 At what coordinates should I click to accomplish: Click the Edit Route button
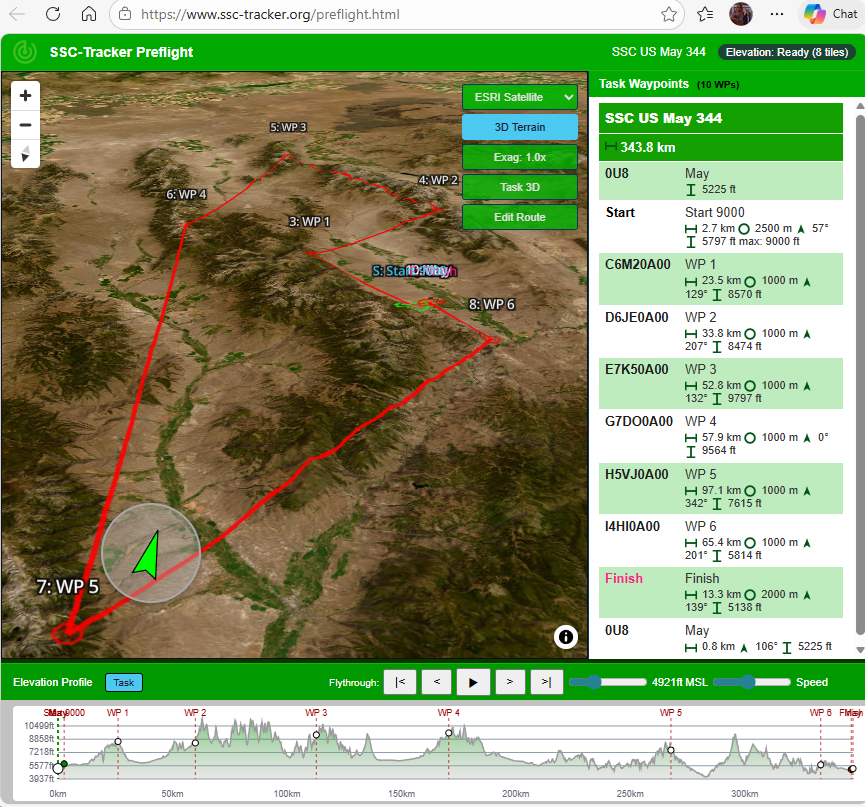coord(519,217)
